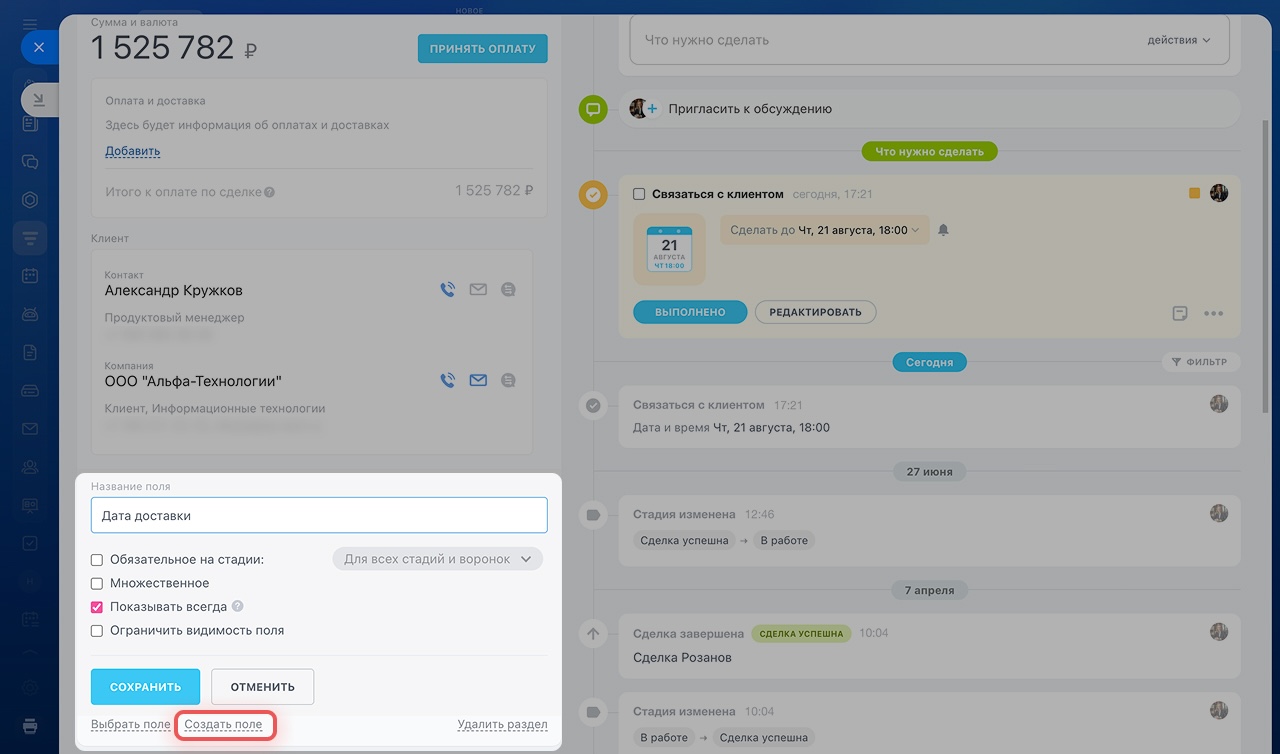Click the ОТМЕНИТЬ button
The width and height of the screenshot is (1280, 754).
point(262,687)
